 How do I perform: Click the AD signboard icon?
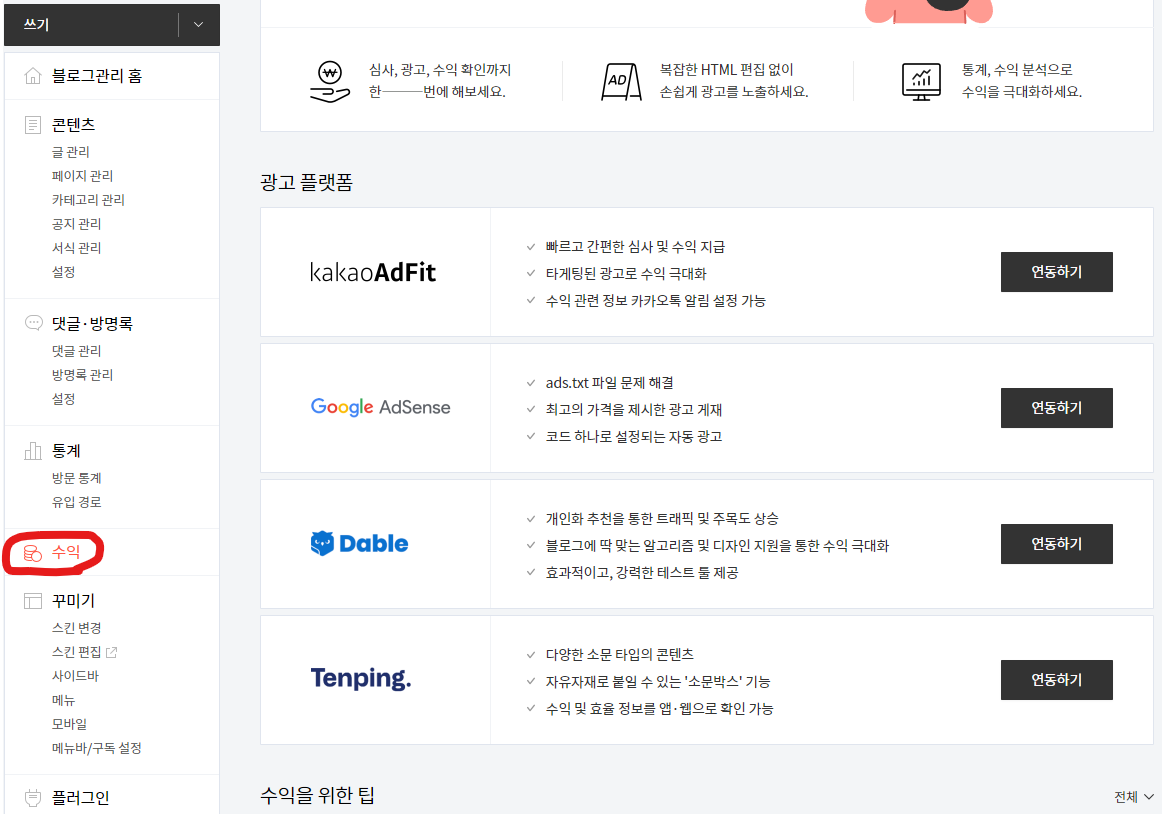coord(621,82)
